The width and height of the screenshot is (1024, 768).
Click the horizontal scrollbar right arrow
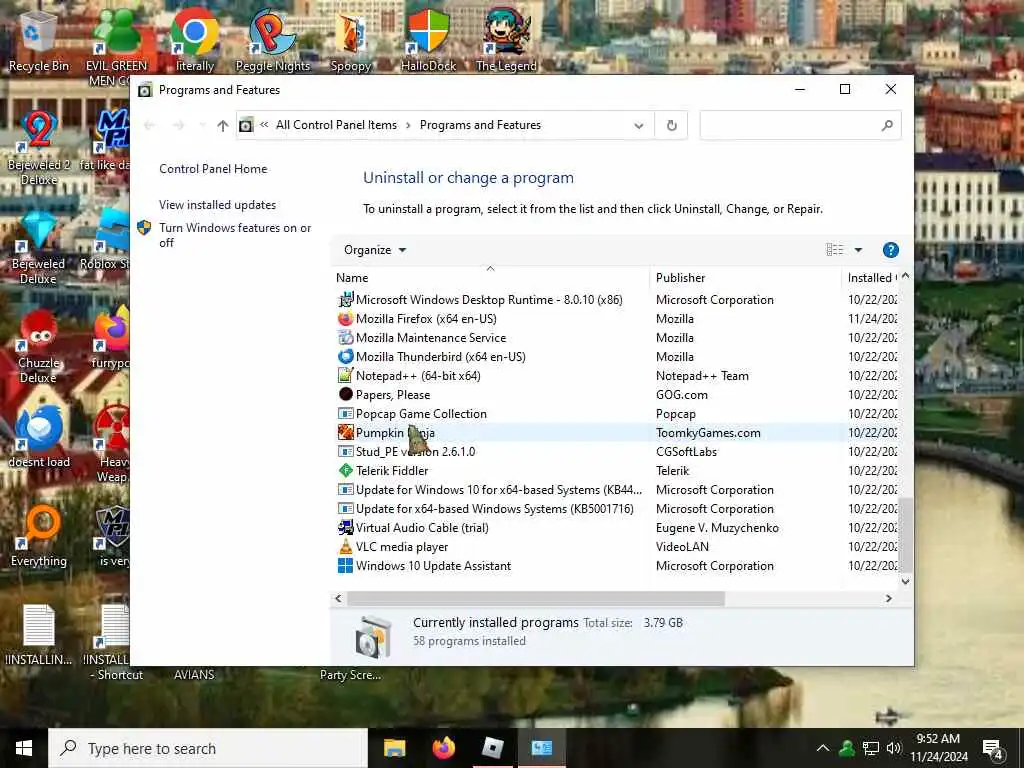888,598
